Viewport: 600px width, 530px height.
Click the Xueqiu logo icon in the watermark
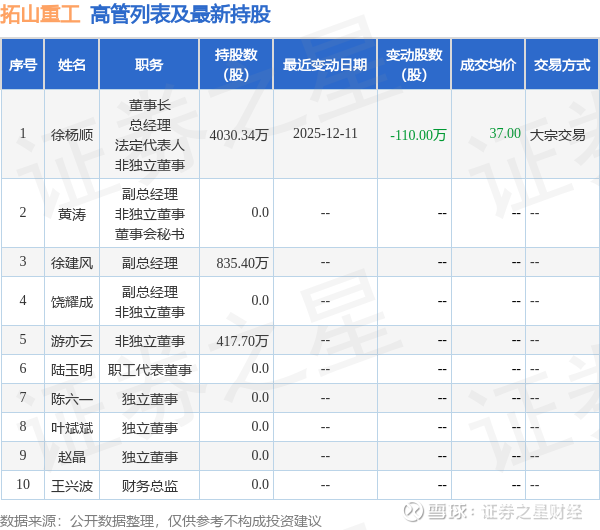click(414, 511)
